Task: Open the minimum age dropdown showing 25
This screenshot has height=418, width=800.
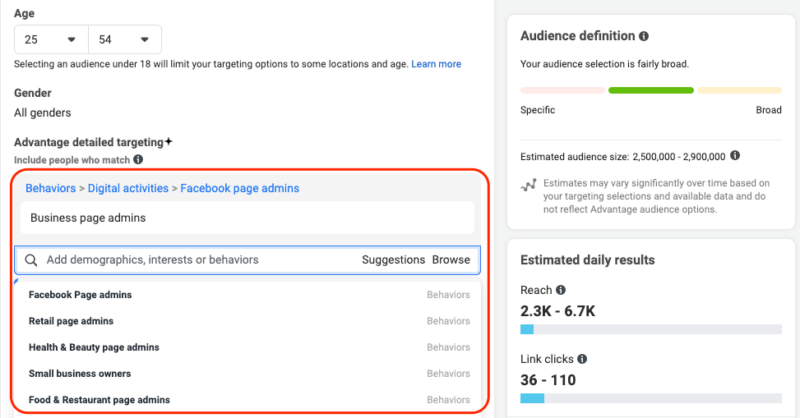Action: 51,40
